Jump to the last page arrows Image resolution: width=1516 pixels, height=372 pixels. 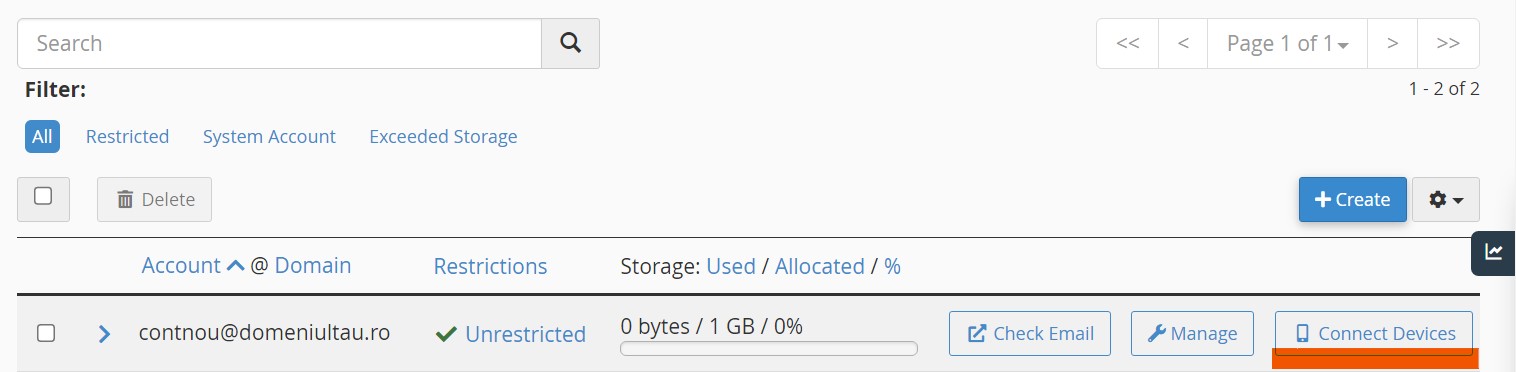pos(1448,43)
